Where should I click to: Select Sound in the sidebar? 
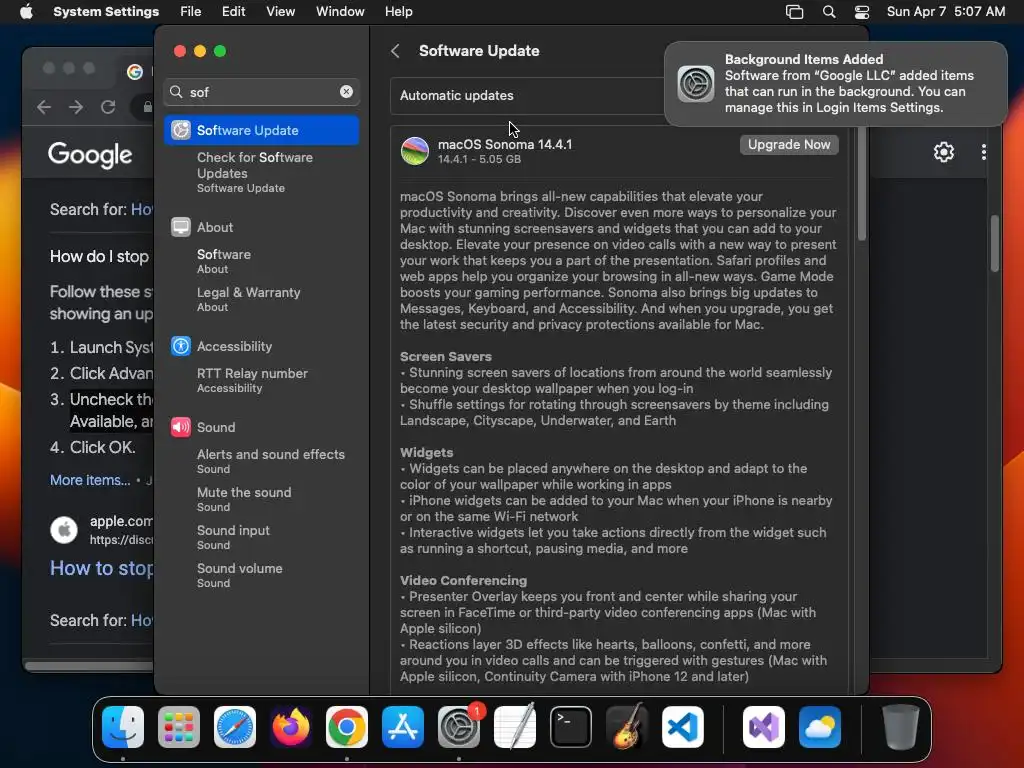pyautogui.click(x=261, y=427)
